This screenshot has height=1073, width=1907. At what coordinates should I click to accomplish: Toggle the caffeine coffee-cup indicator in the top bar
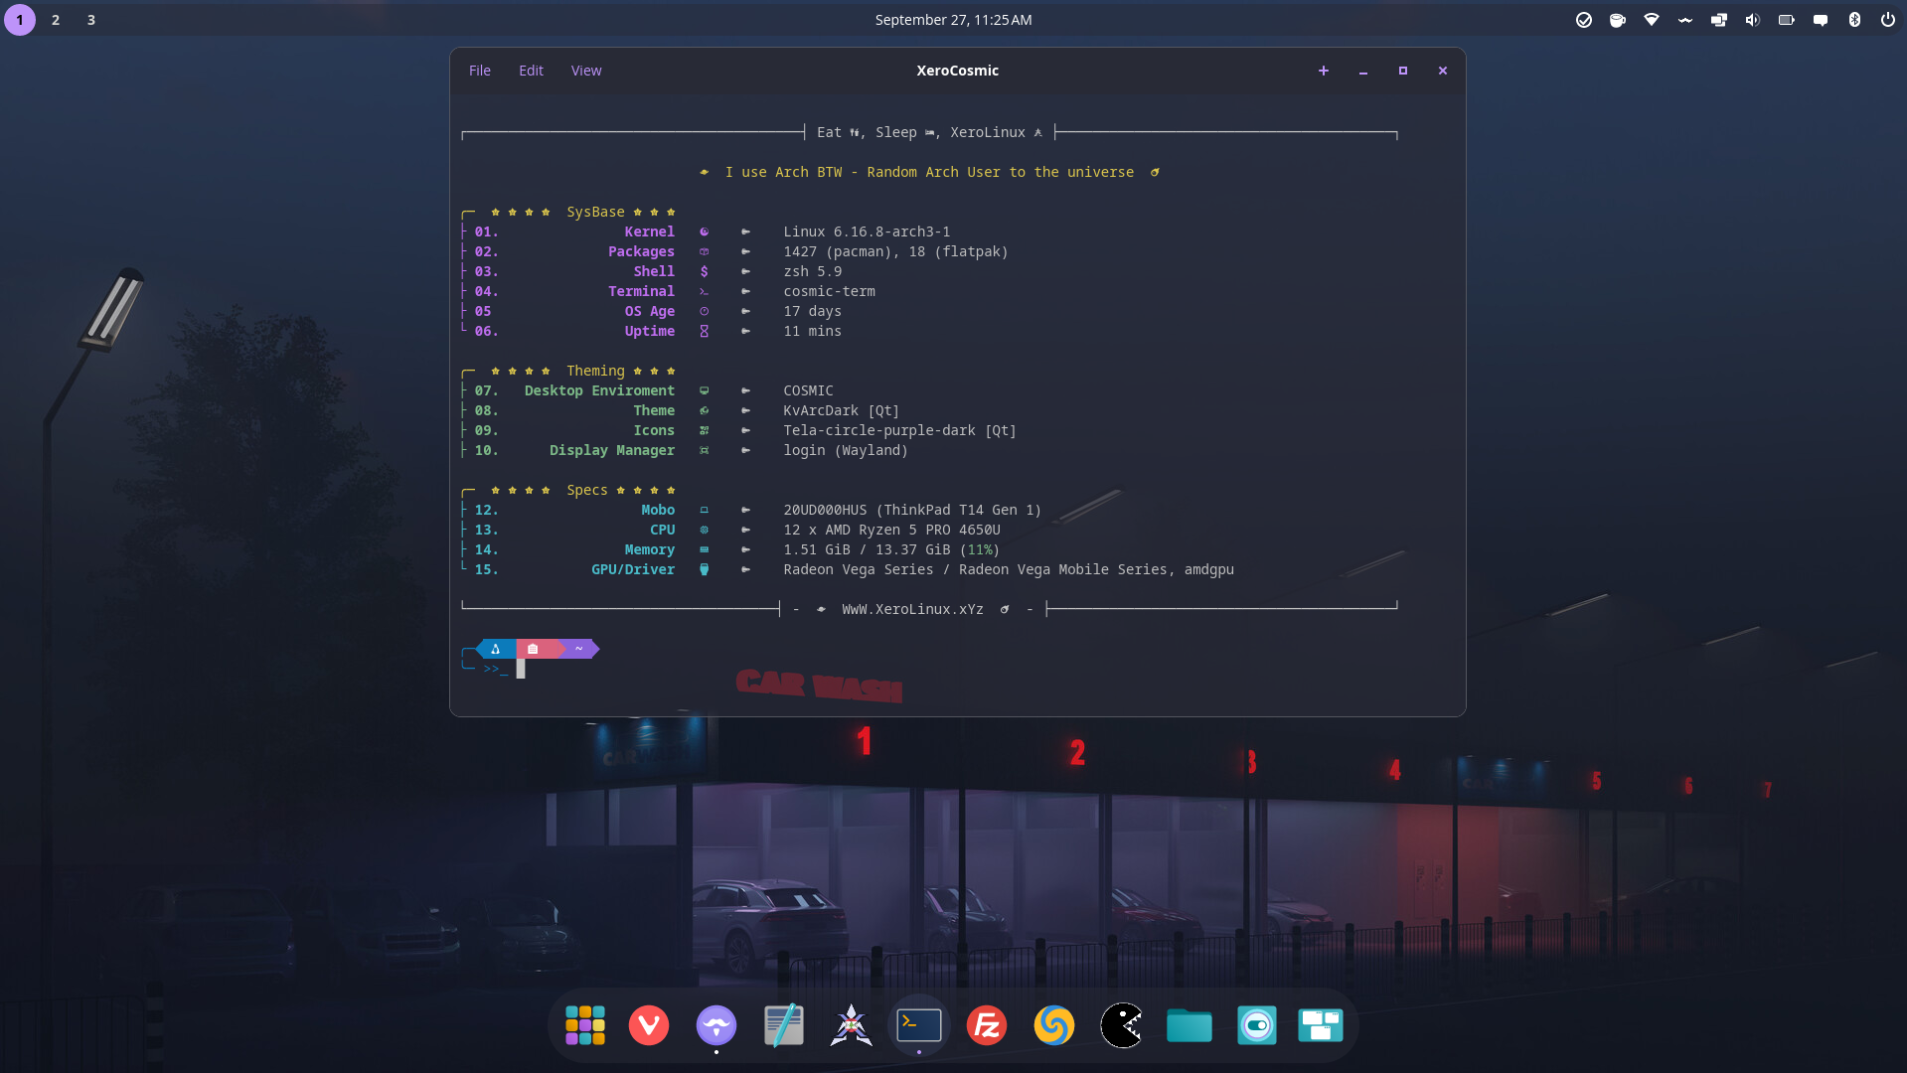(x=1618, y=19)
